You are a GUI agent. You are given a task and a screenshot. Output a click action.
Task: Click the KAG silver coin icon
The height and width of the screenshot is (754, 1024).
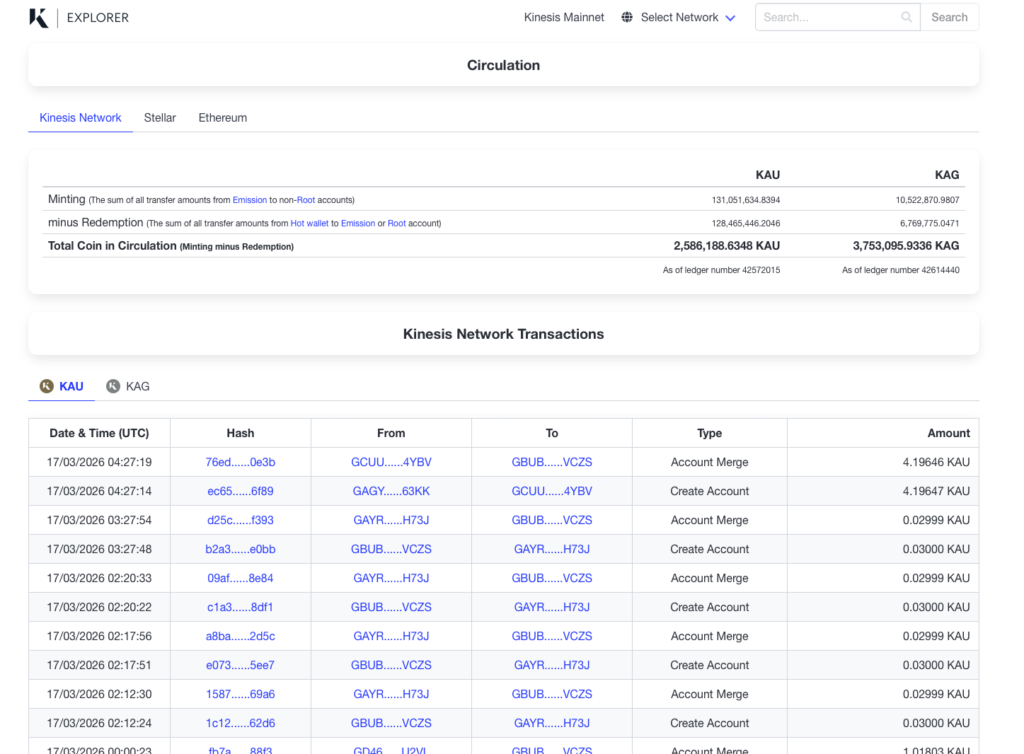pos(113,386)
